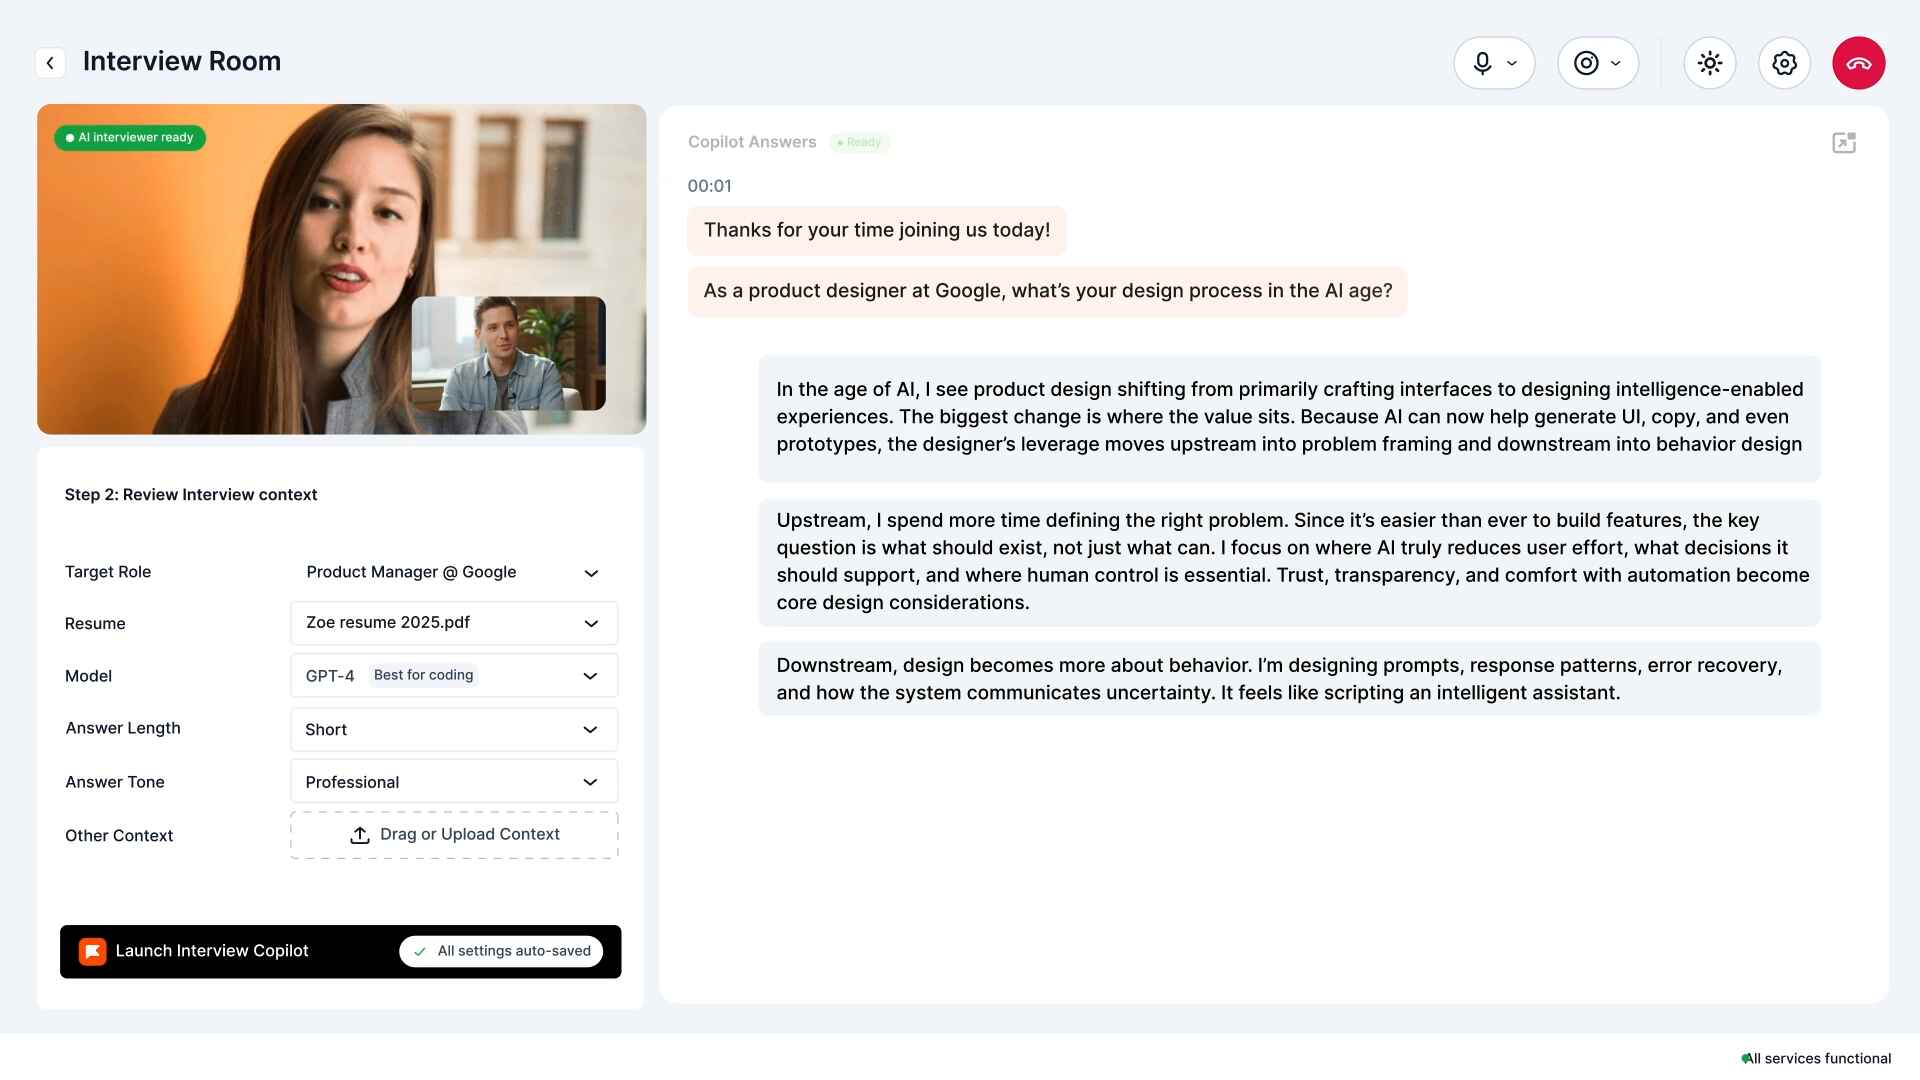
Task: Toggle the Ready status badge
Action: pyautogui.click(x=859, y=142)
